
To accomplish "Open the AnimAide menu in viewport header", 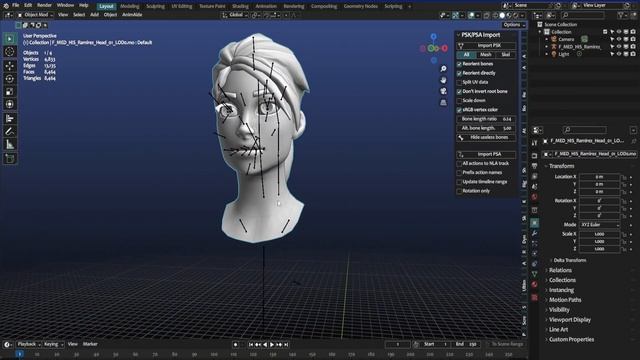I will pos(132,15).
